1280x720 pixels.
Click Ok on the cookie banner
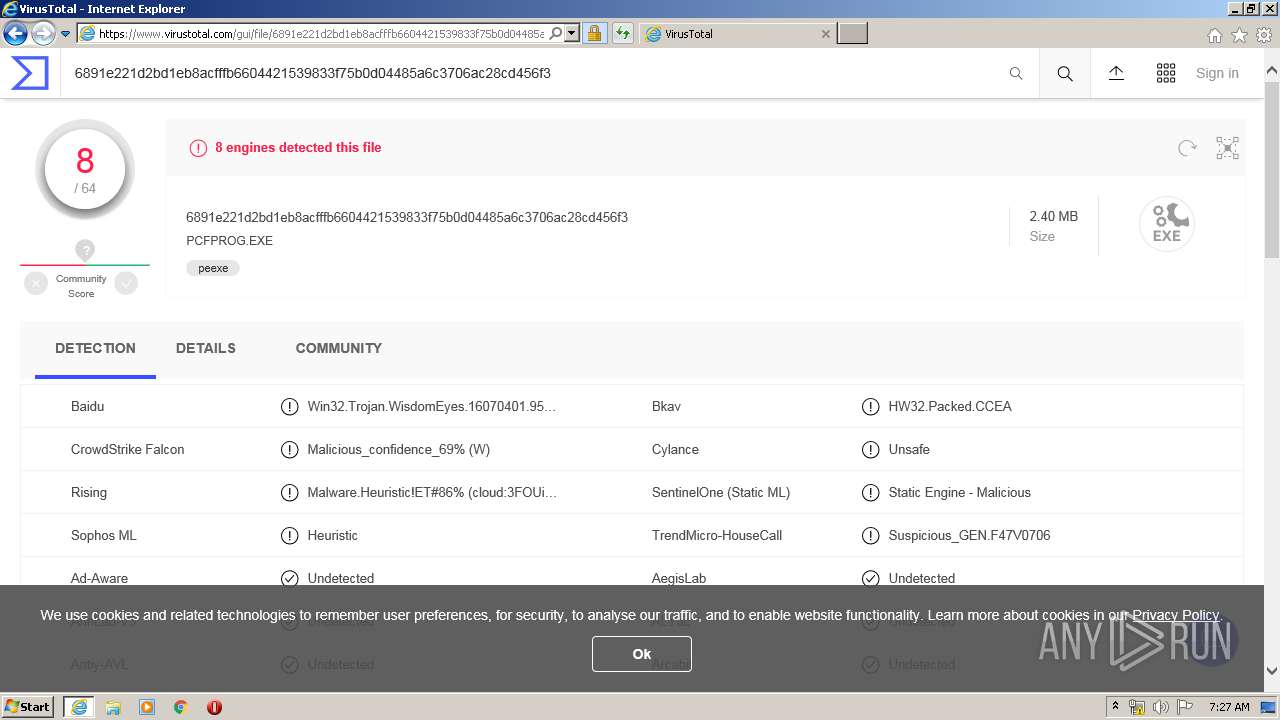(x=642, y=654)
